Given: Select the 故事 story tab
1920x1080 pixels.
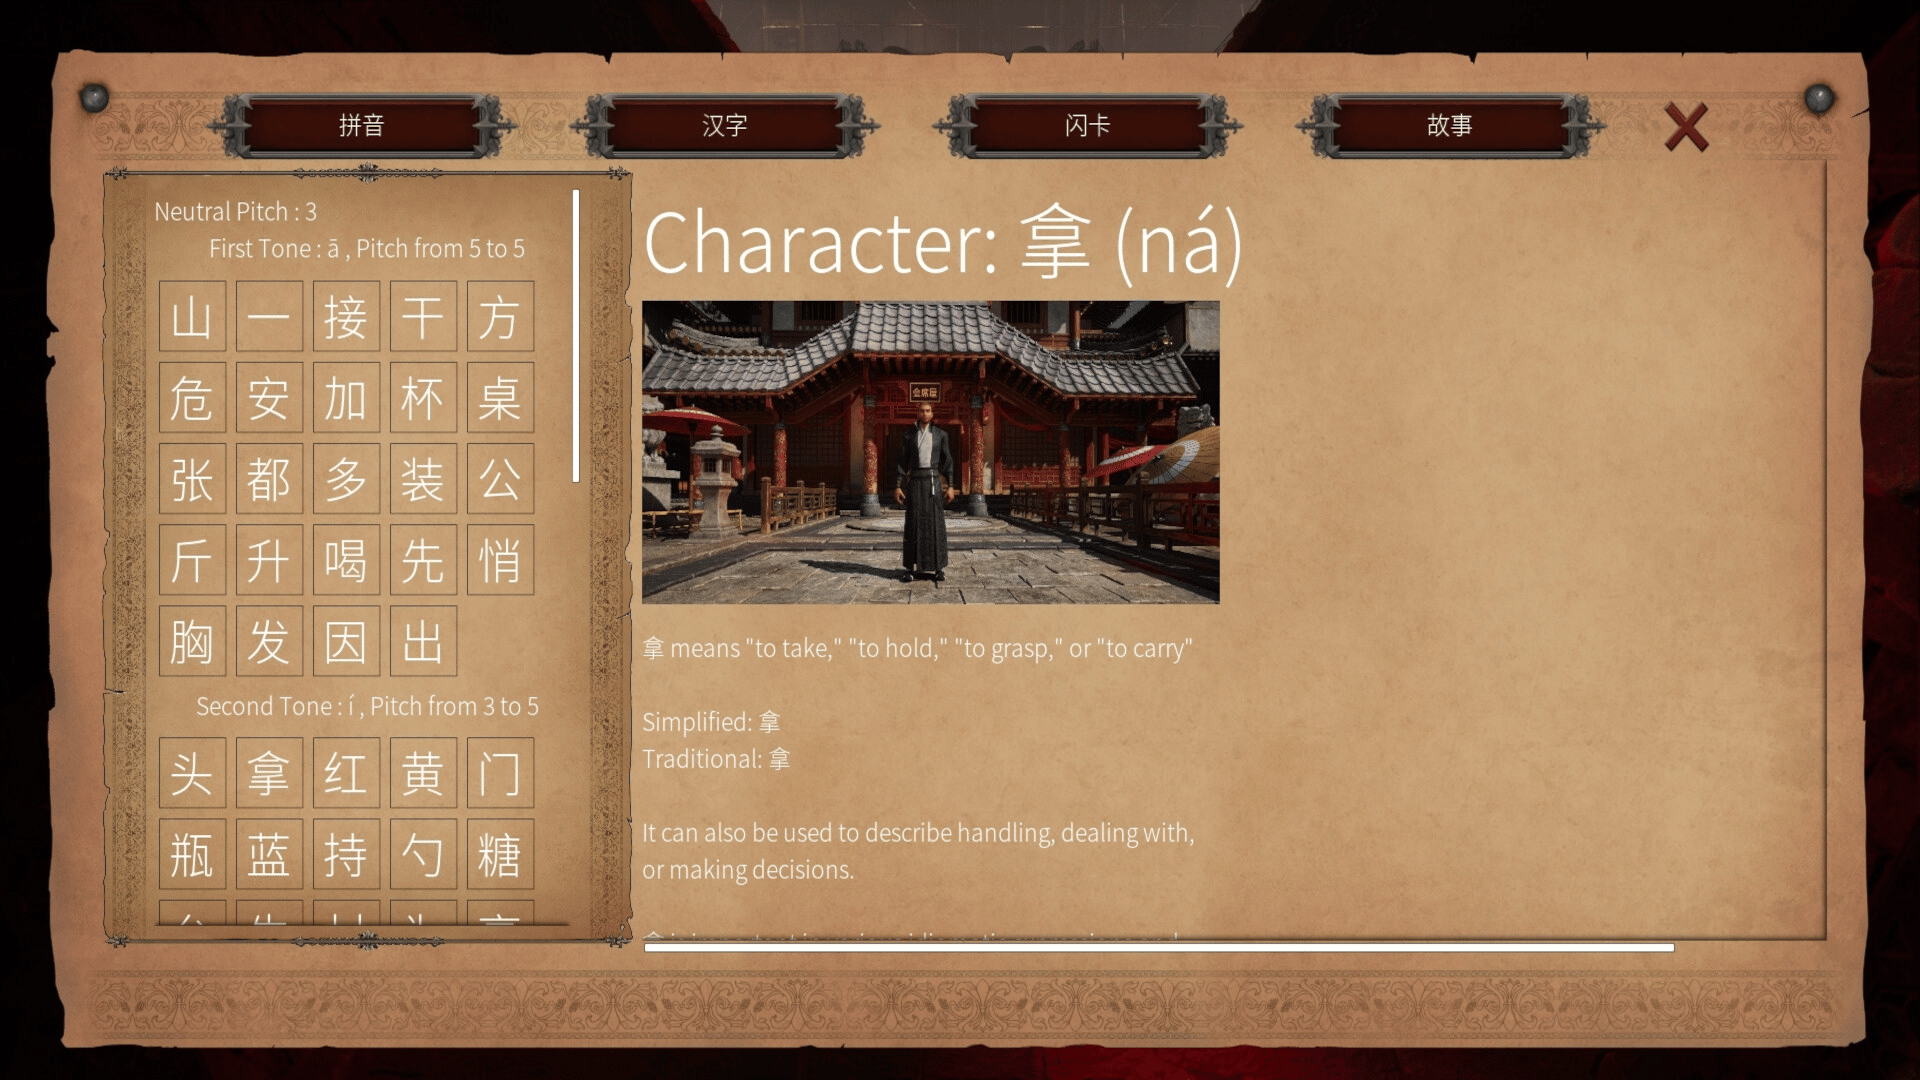Looking at the screenshot, I should (x=1450, y=125).
